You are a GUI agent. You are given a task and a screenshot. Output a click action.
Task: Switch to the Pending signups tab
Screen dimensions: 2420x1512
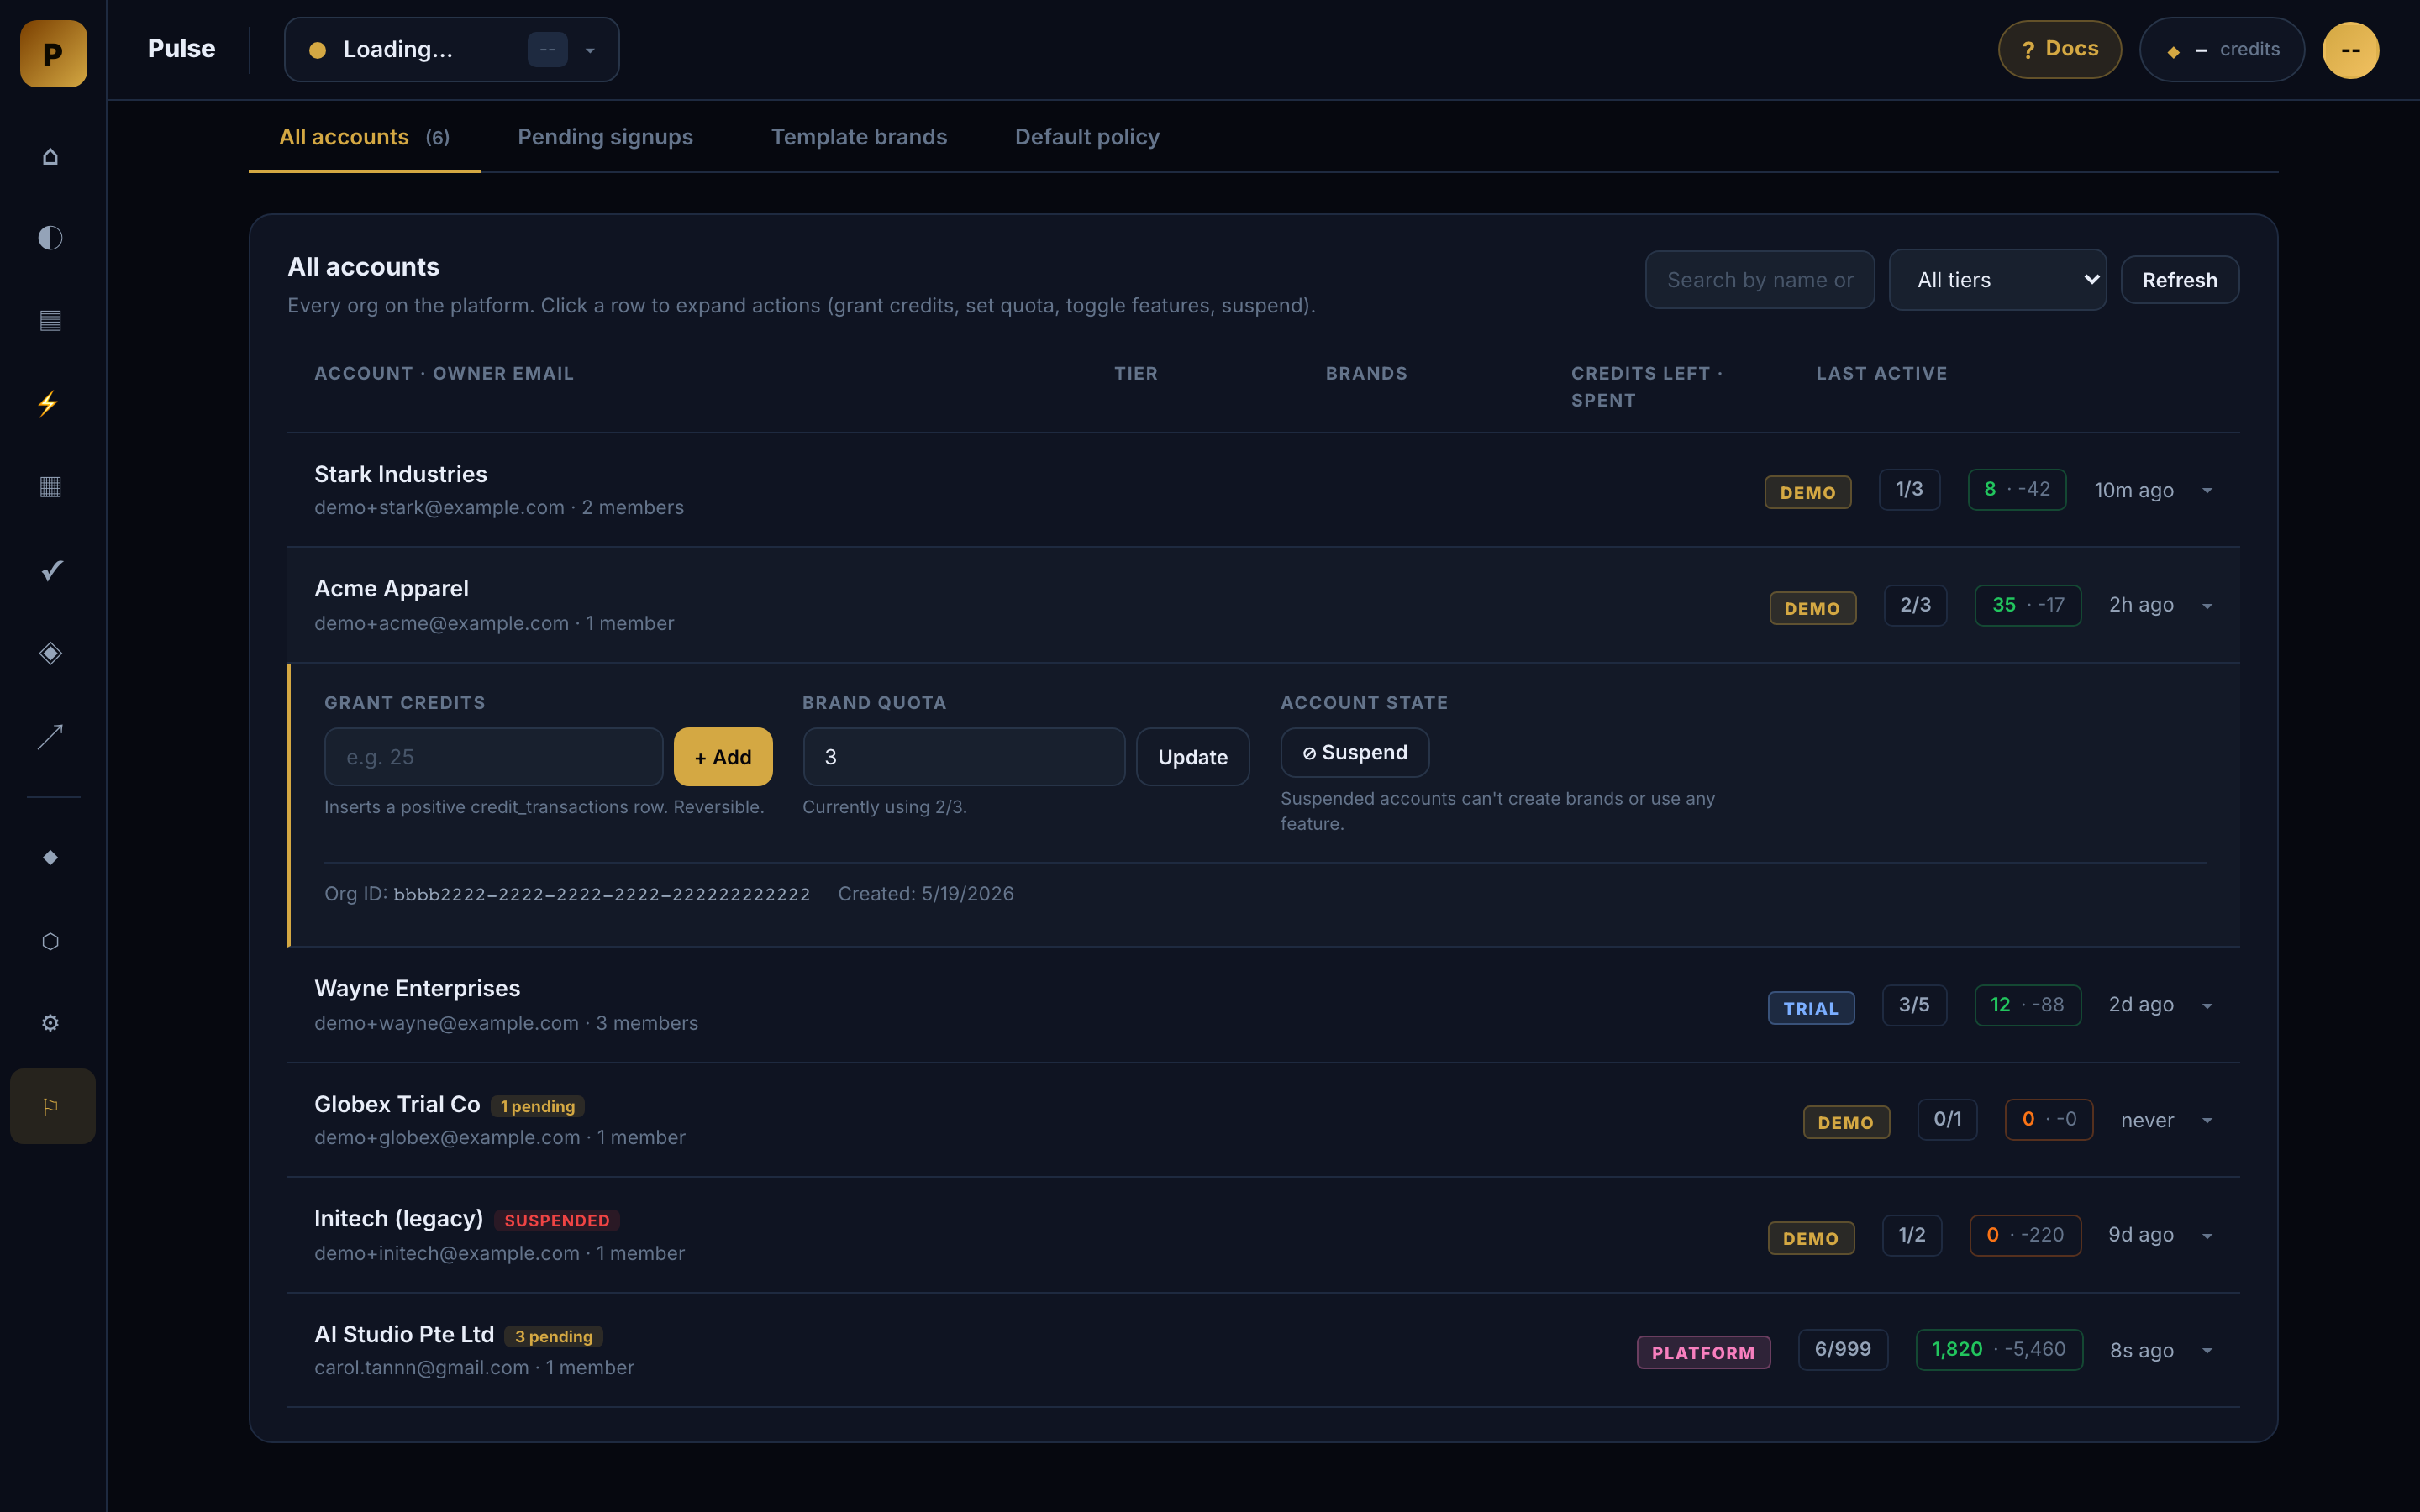click(x=605, y=137)
